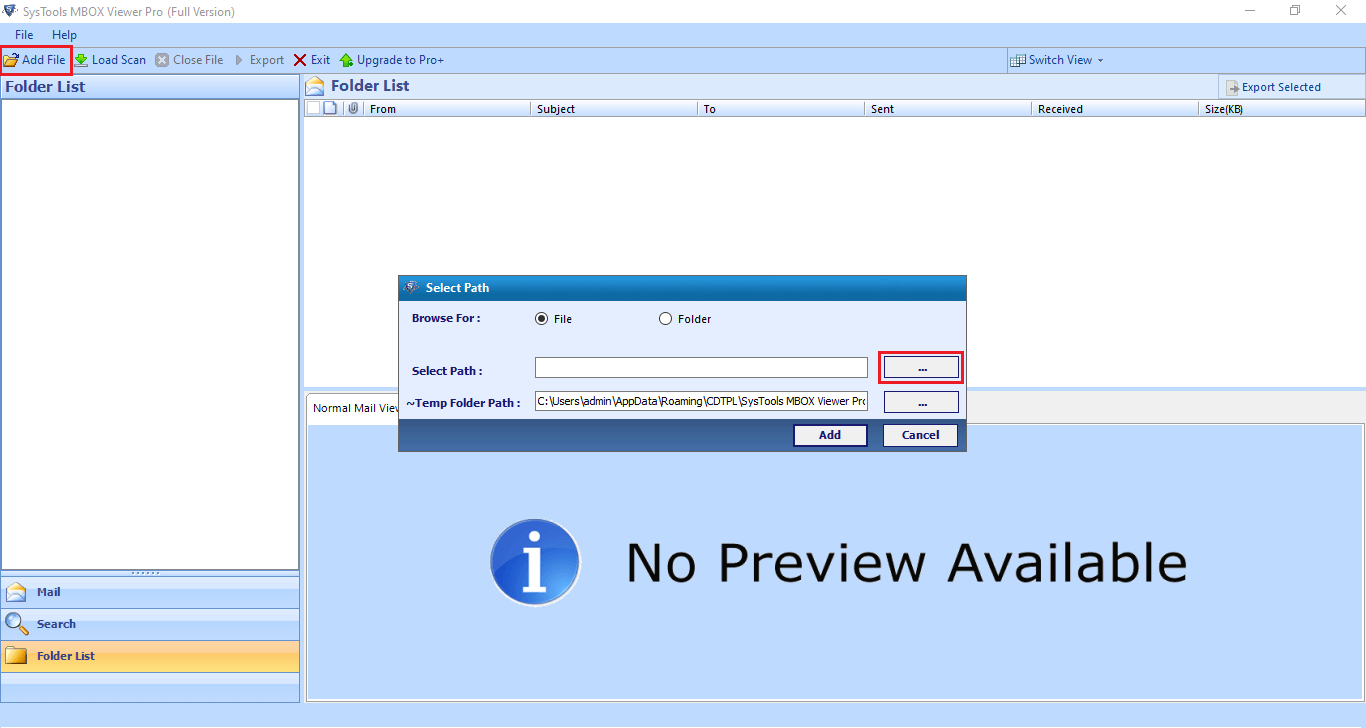1366x728 pixels.
Task: Open the Help menu
Action: 64,35
